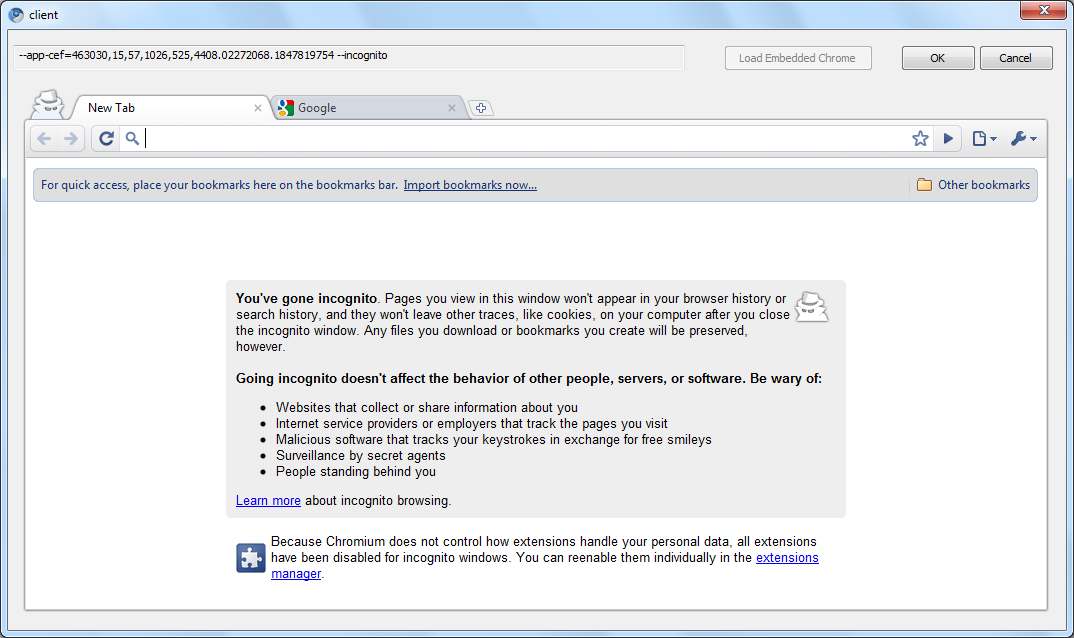Reload the current page
The width and height of the screenshot is (1074, 638).
click(106, 139)
